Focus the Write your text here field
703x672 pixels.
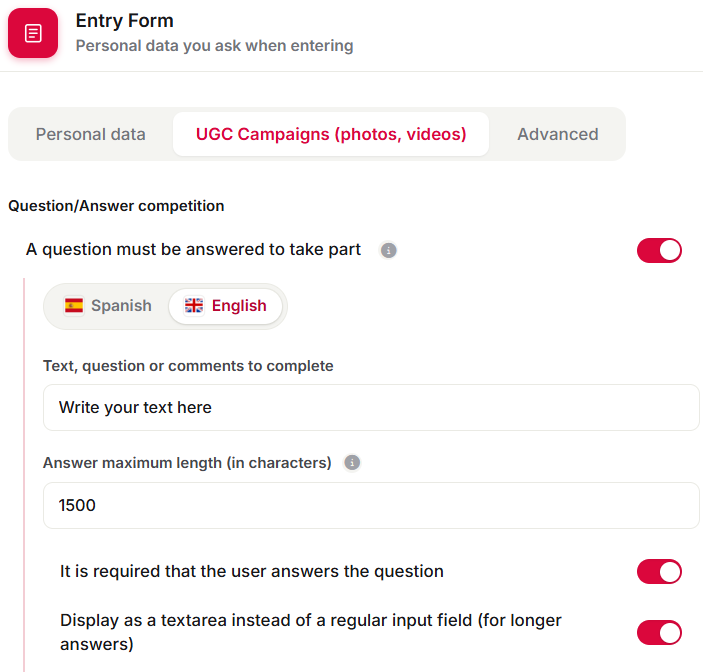371,408
